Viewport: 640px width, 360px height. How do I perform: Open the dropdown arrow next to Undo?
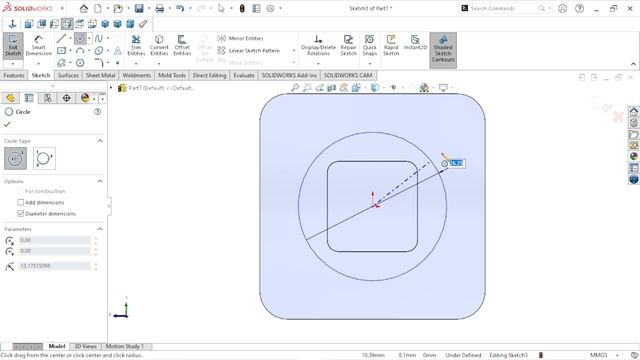click(x=190, y=8)
